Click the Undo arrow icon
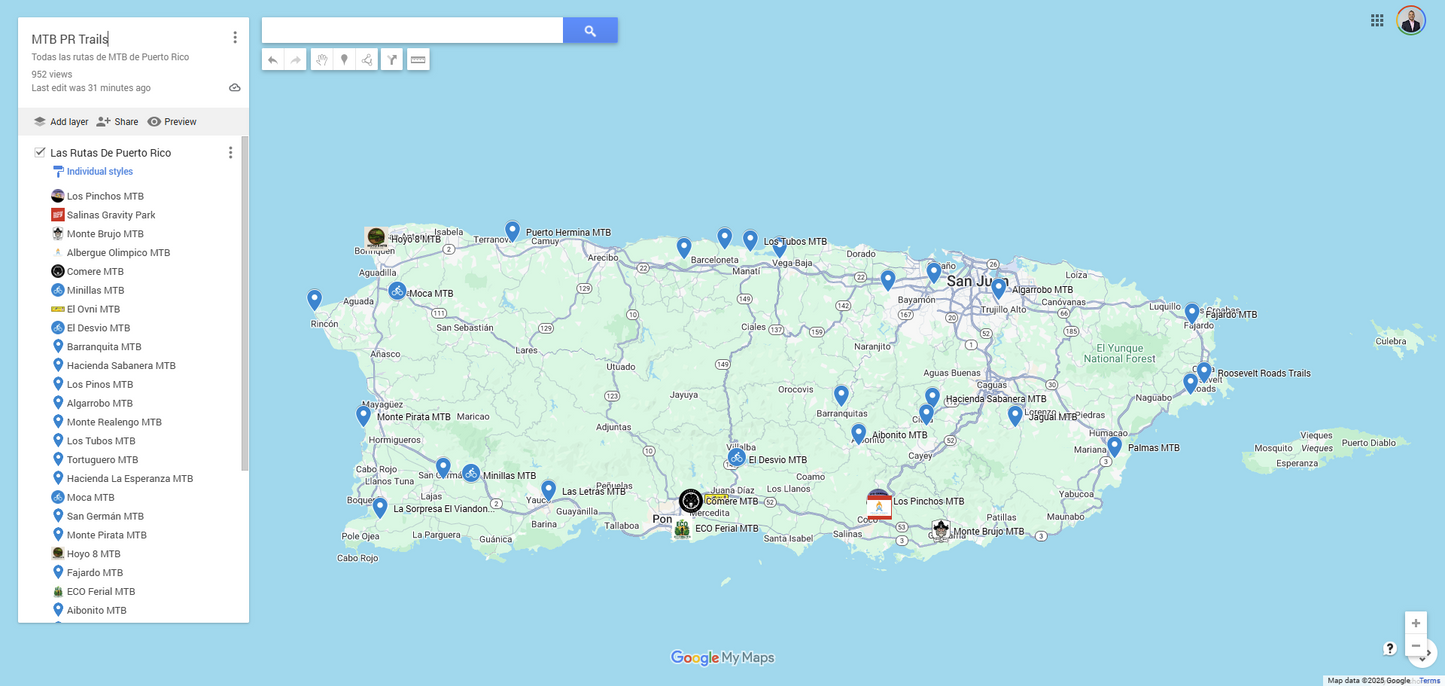 pos(271,59)
